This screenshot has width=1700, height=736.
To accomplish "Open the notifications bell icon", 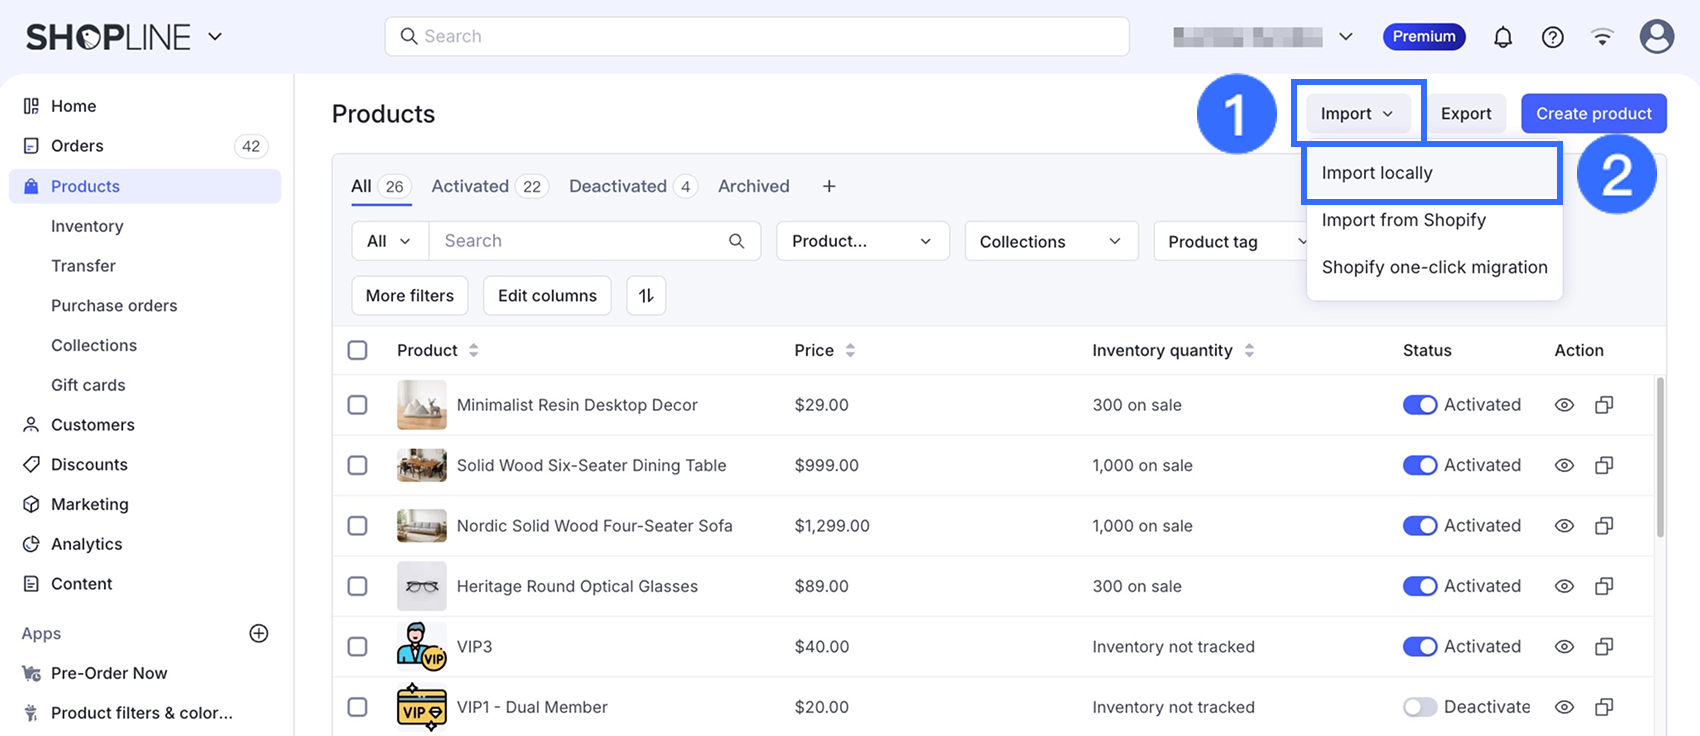I will 1502,37.
